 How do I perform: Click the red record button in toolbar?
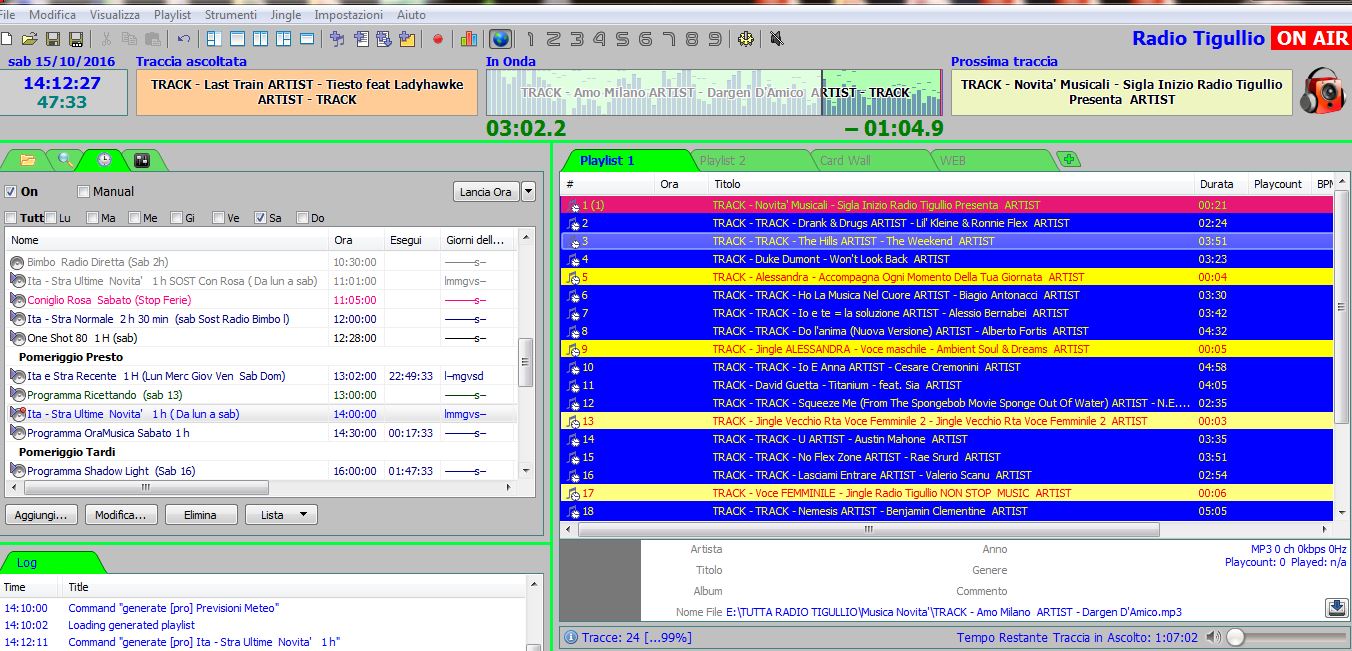point(438,39)
